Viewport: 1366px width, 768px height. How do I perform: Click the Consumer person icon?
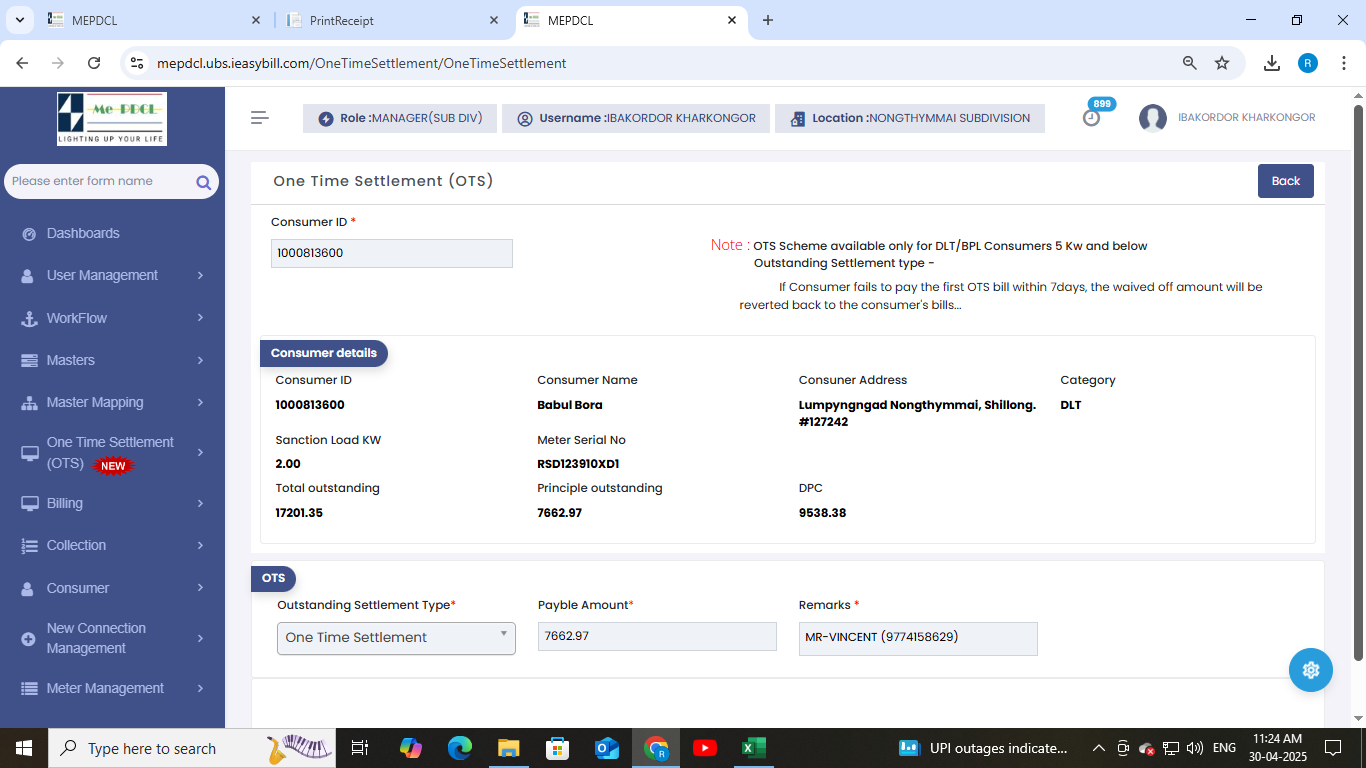click(x=29, y=589)
